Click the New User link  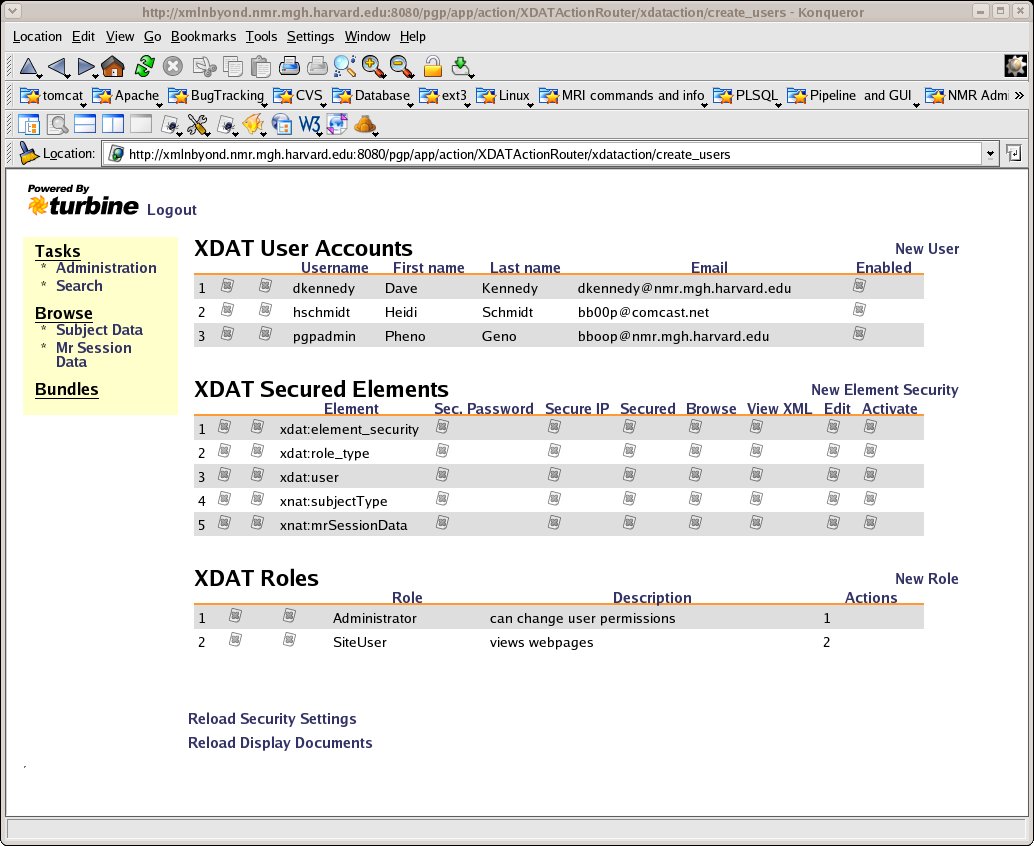pos(926,249)
